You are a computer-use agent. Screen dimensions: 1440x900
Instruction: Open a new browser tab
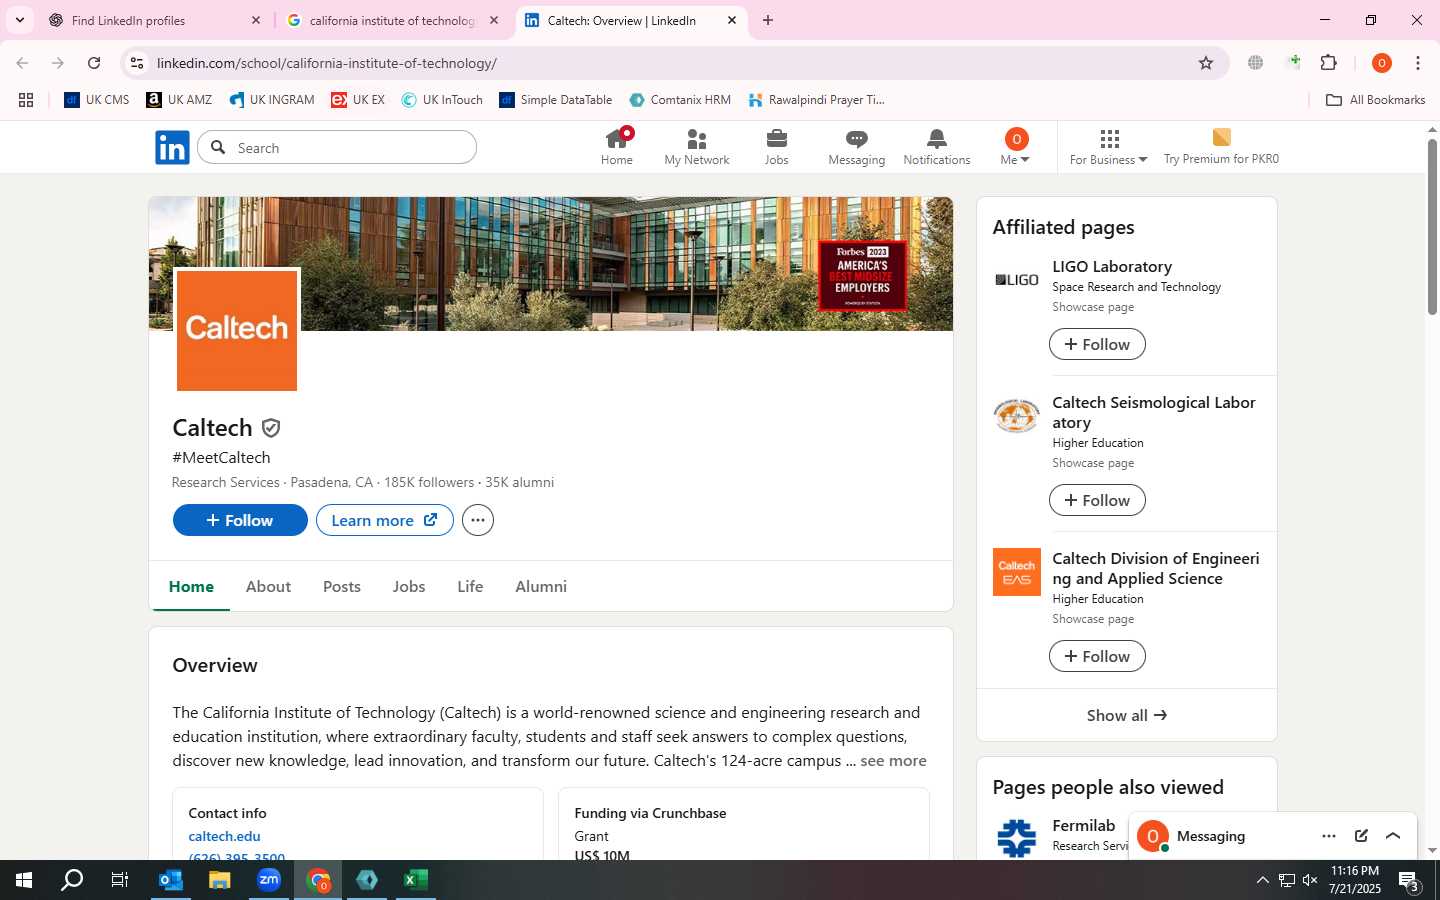pyautogui.click(x=768, y=20)
